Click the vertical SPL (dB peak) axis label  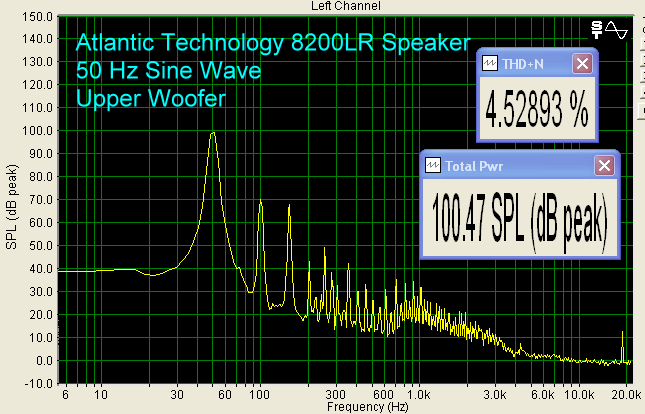click(11, 200)
